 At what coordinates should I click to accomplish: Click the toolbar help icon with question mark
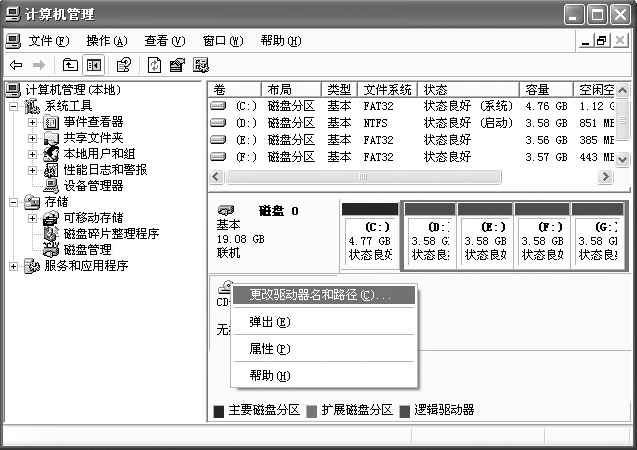124,65
